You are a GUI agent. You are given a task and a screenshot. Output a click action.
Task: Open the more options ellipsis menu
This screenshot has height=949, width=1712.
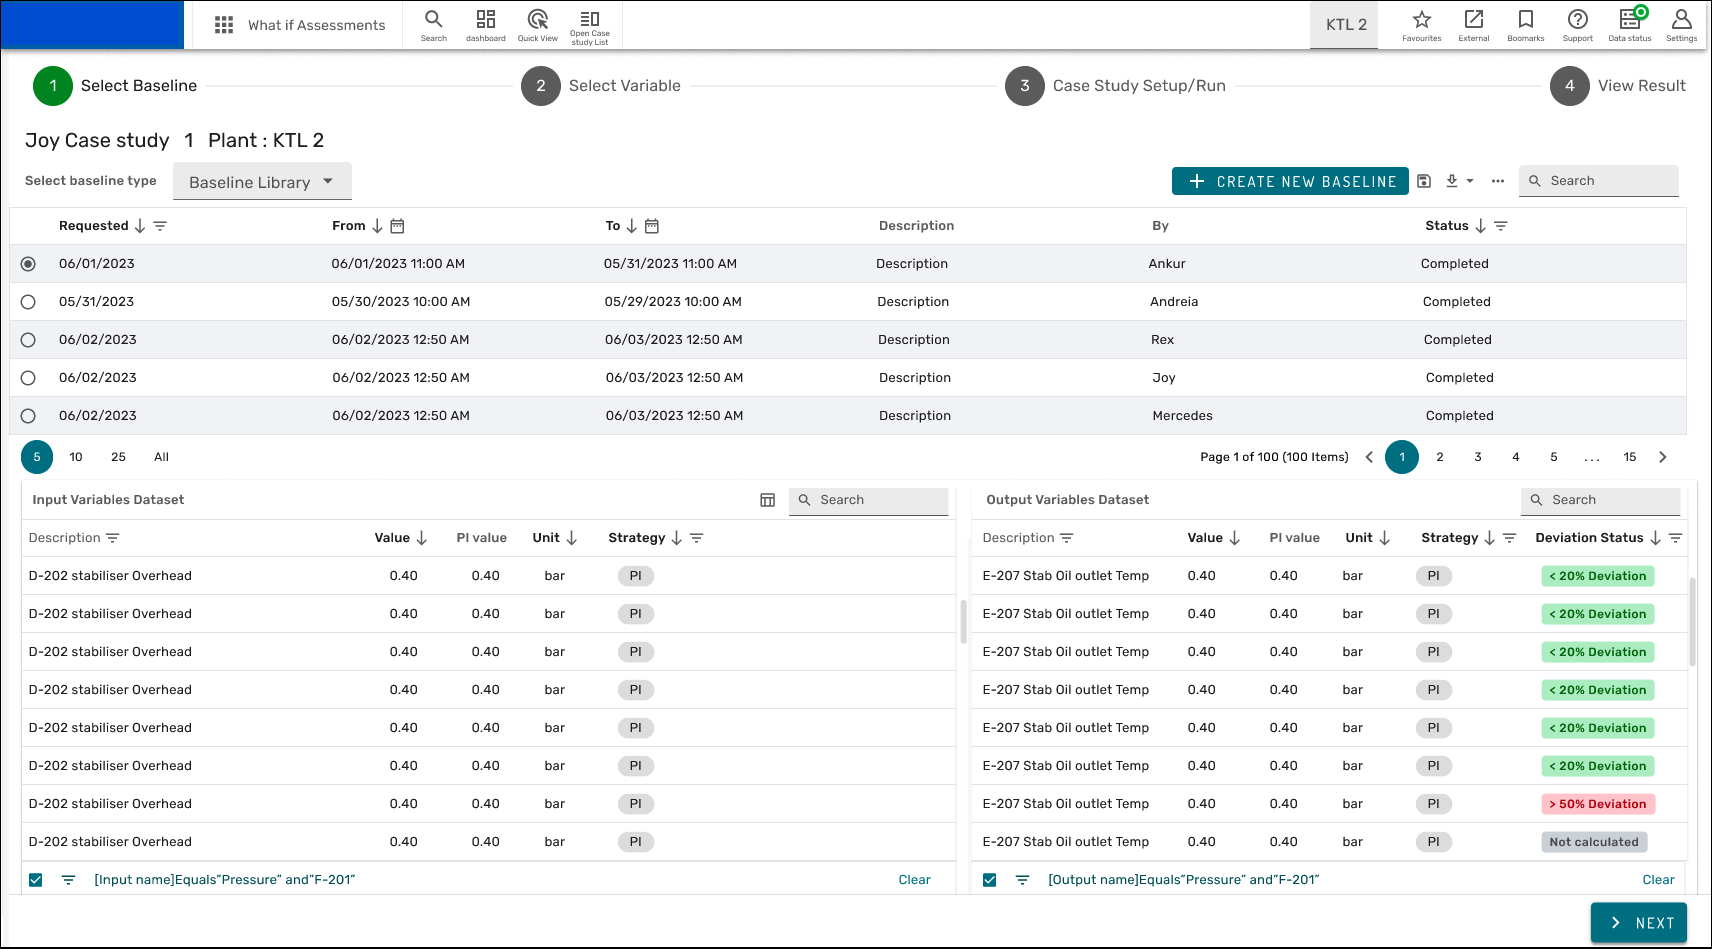1497,181
